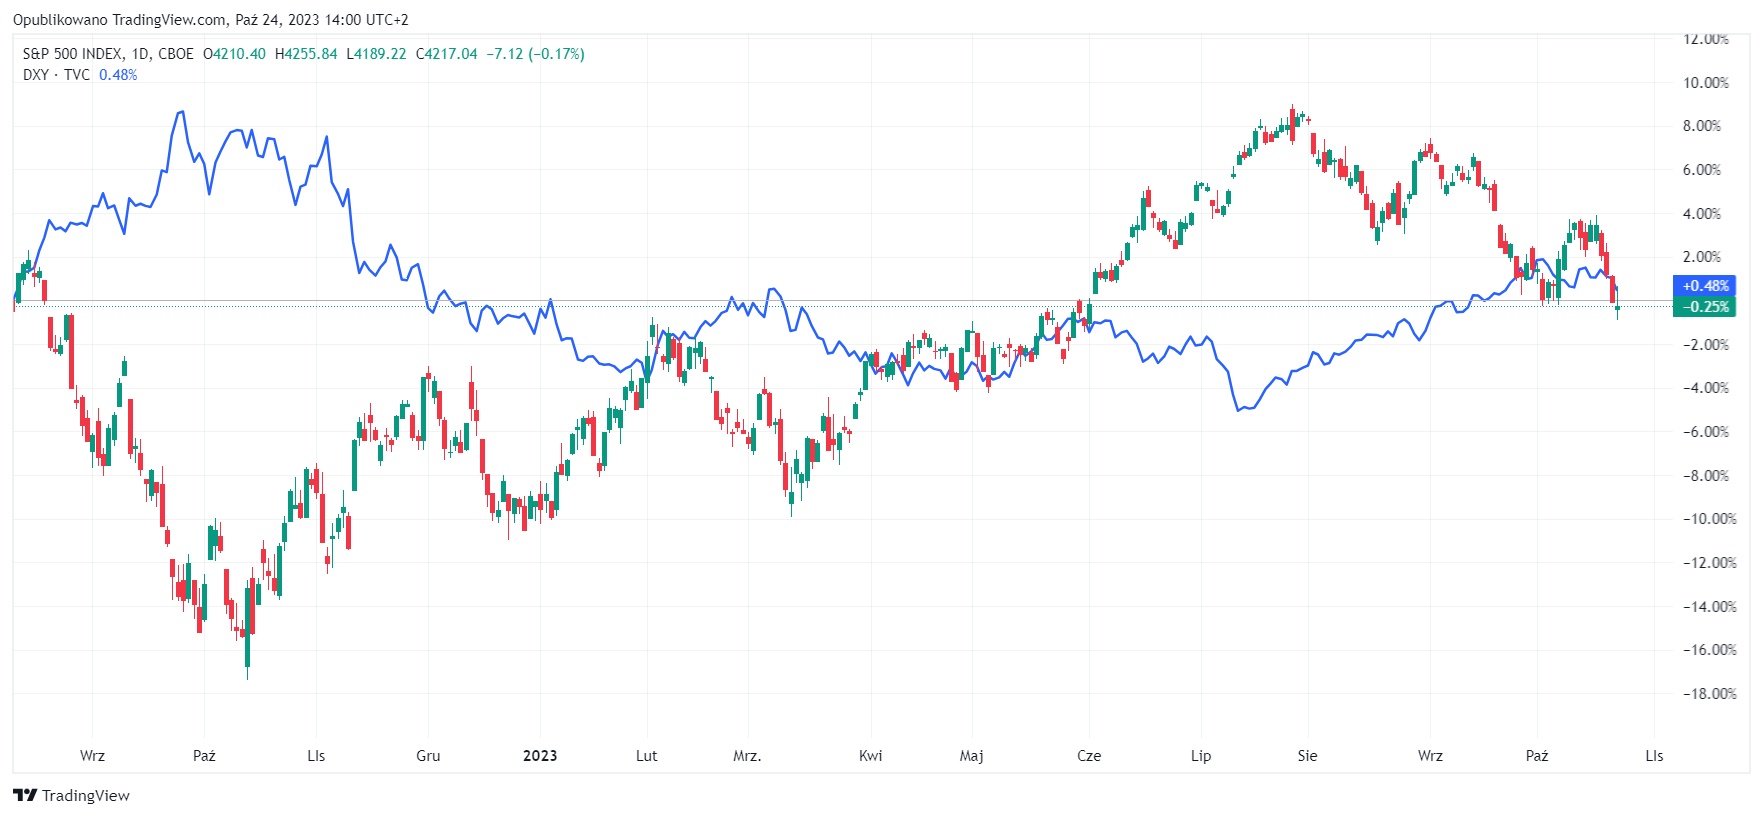This screenshot has height=817, width=1763.
Task: Click the −10.00% price scale label
Action: click(1709, 518)
